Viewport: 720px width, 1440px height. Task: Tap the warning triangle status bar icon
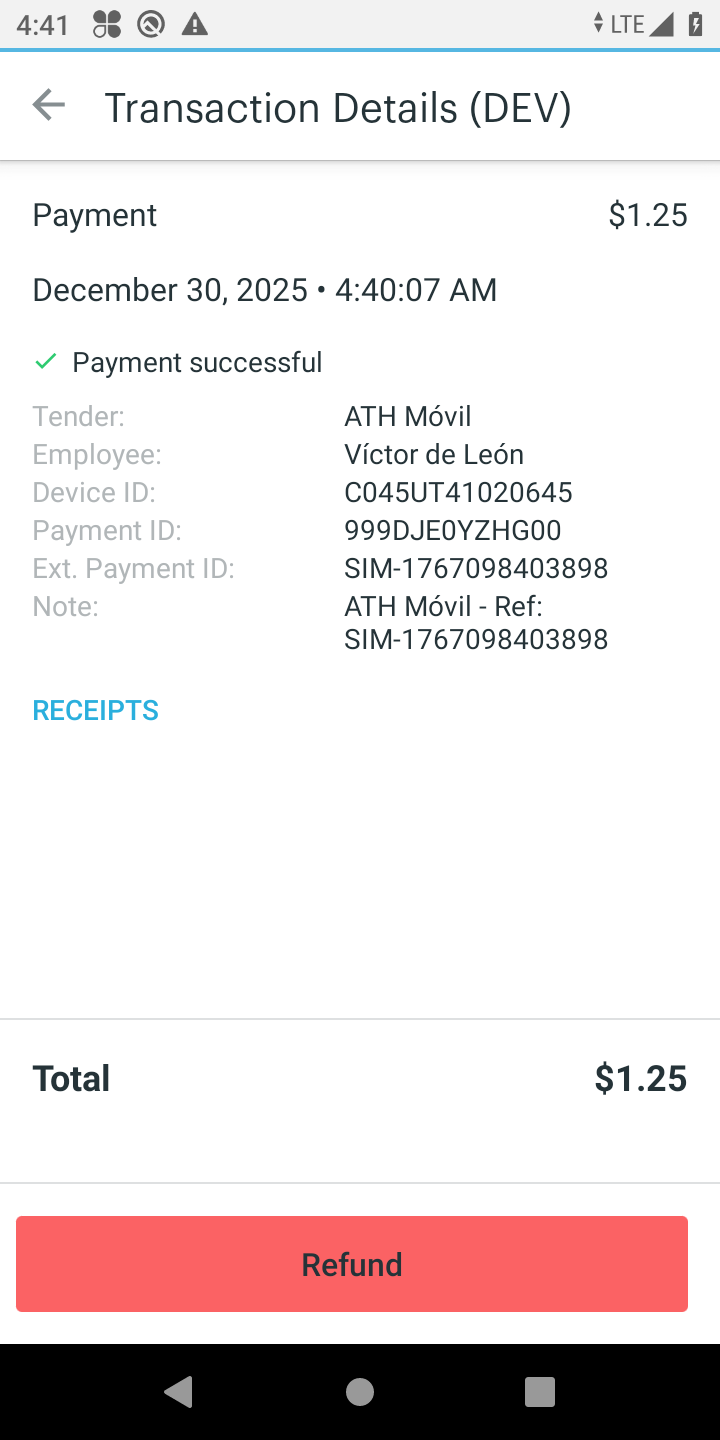tap(195, 24)
